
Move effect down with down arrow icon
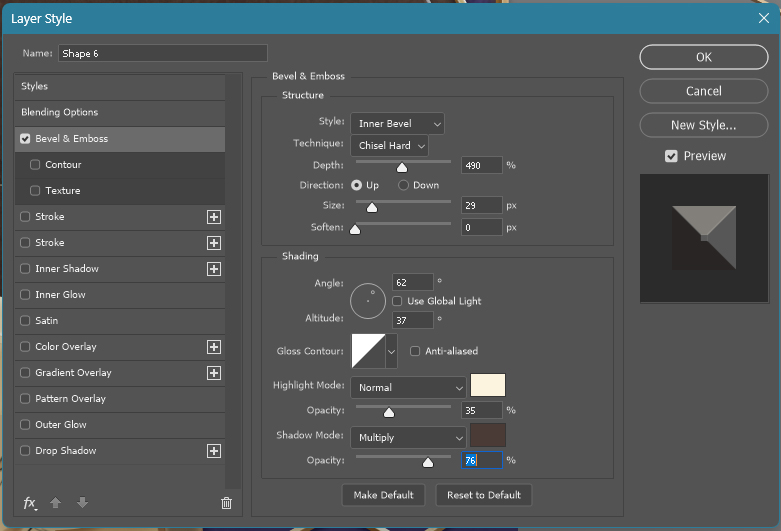pos(83,503)
